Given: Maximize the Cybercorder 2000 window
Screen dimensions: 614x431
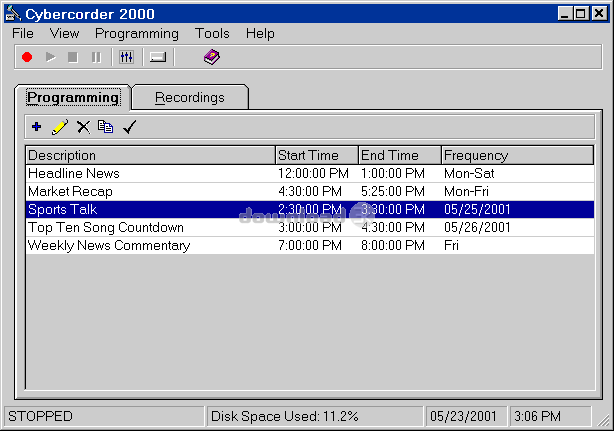Looking at the screenshot, I should click(x=580, y=14).
